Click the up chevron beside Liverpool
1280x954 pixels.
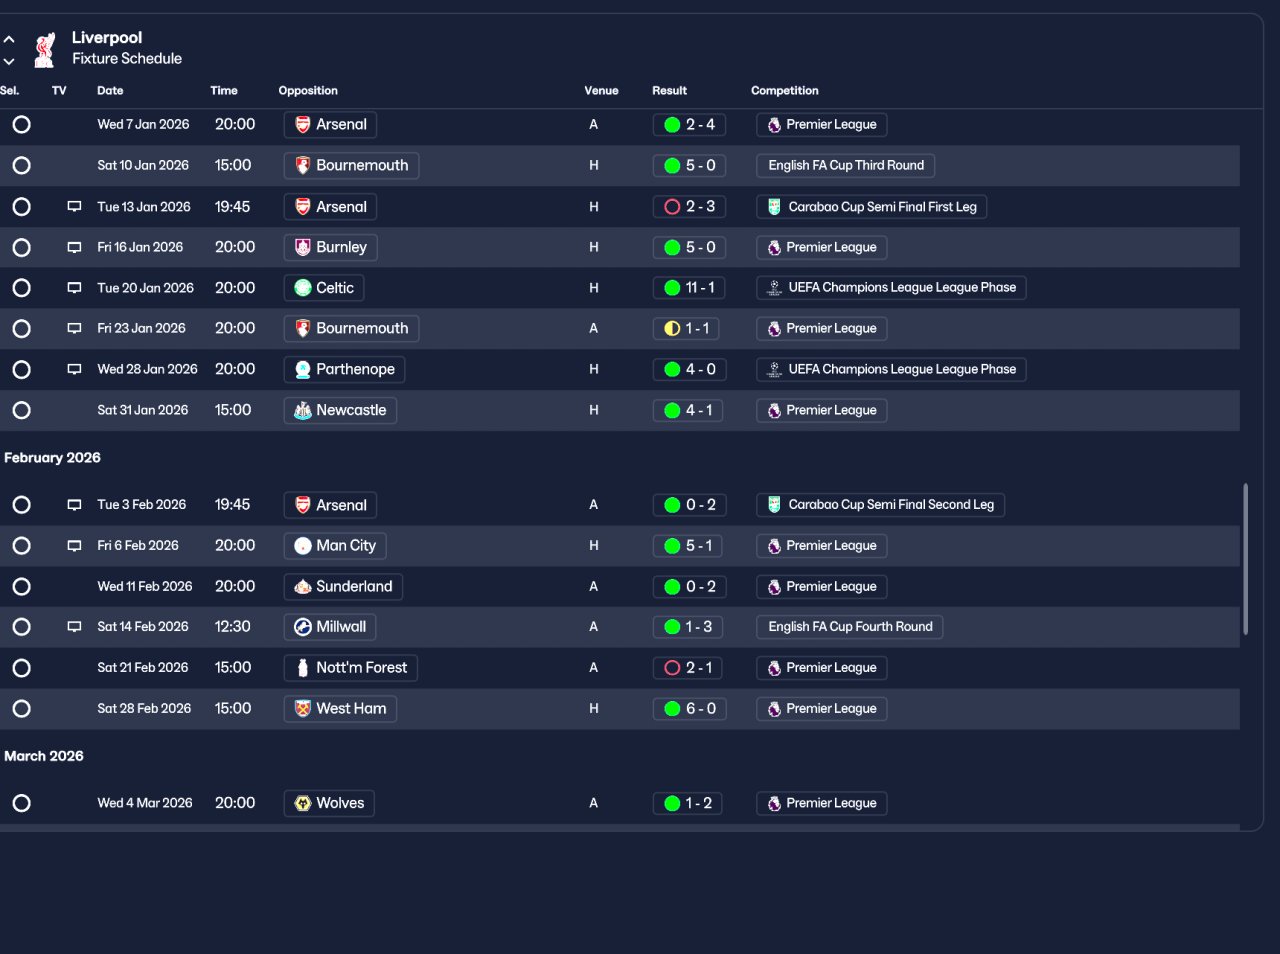9,40
